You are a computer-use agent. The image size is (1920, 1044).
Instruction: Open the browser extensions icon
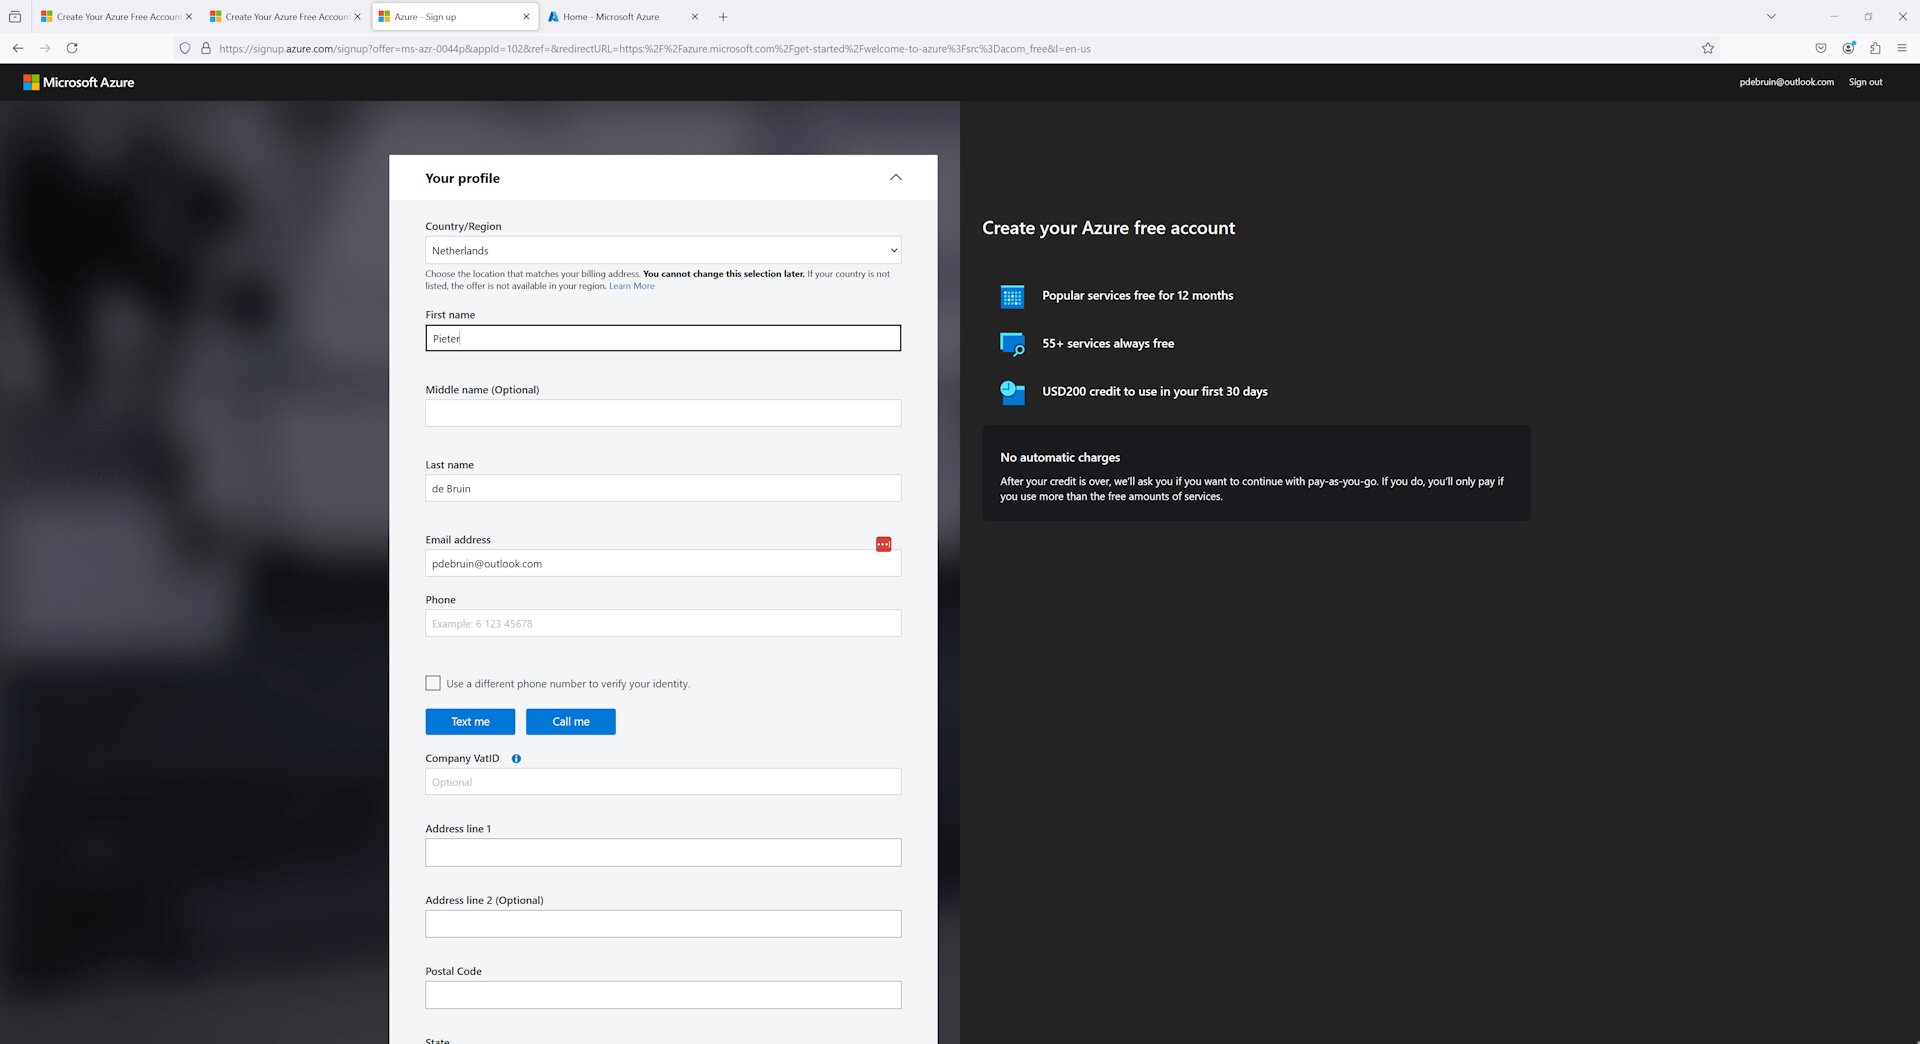pyautogui.click(x=1875, y=48)
